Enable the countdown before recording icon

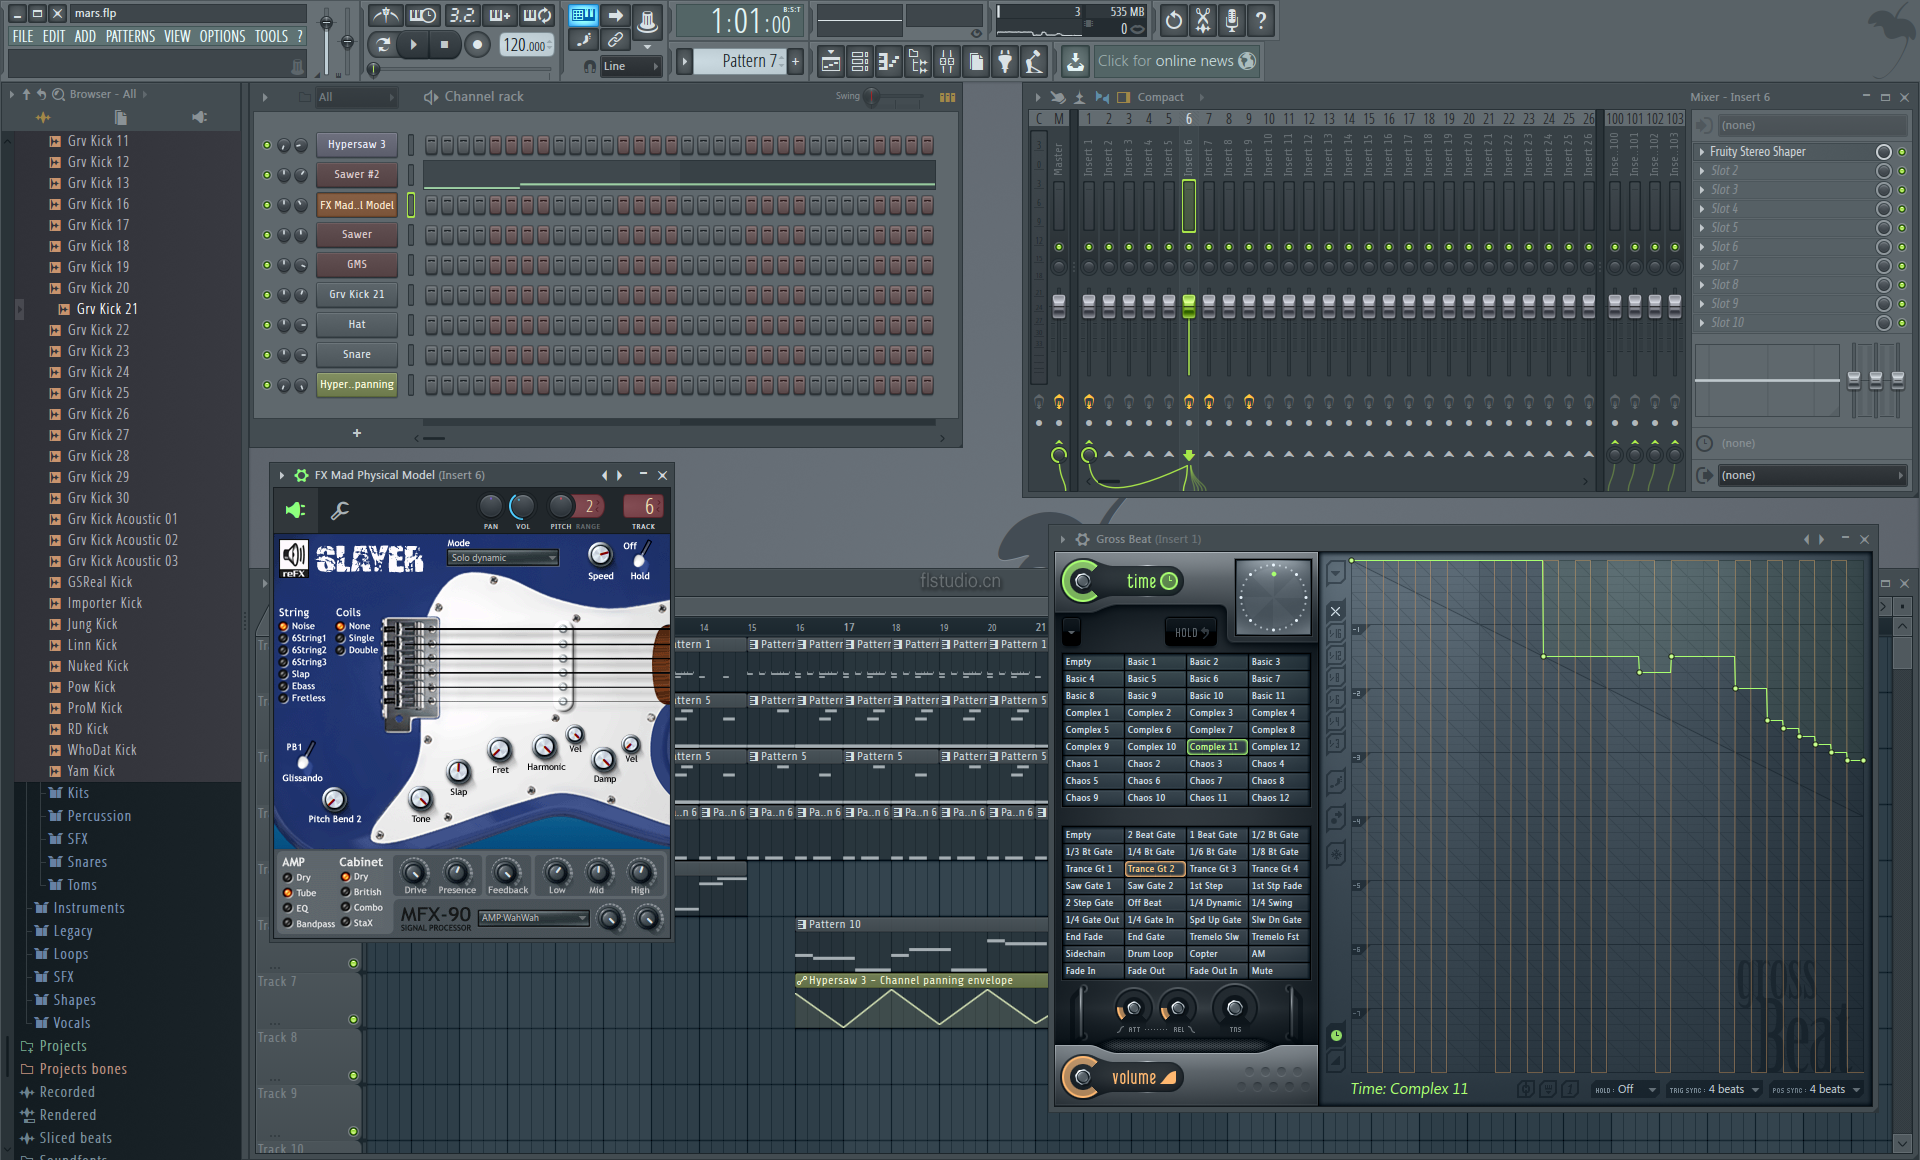461,15
